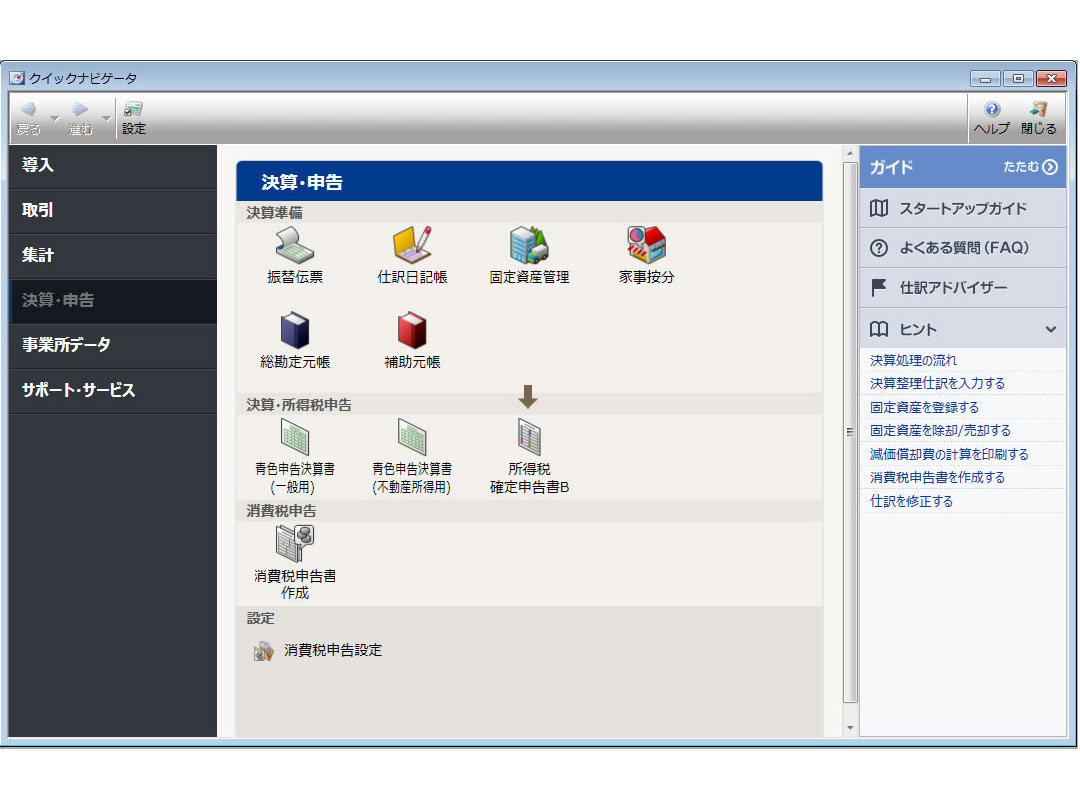Open the 総勘定元帳 general ledger book
The width and height of the screenshot is (1080, 810).
click(x=295, y=340)
